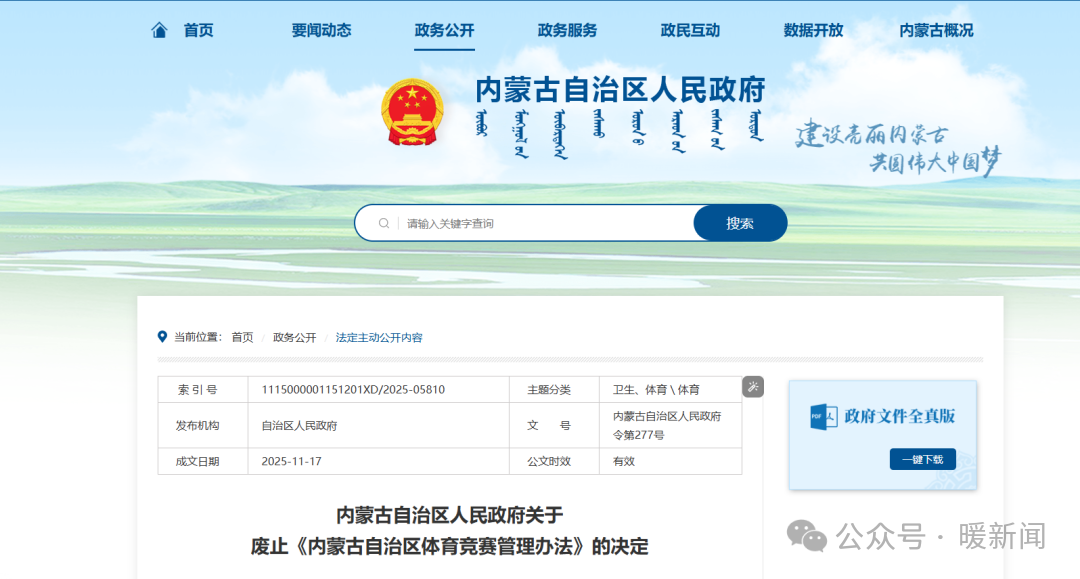Open the 政务服务 menu item
Viewport: 1080px width, 579px height.
567,30
